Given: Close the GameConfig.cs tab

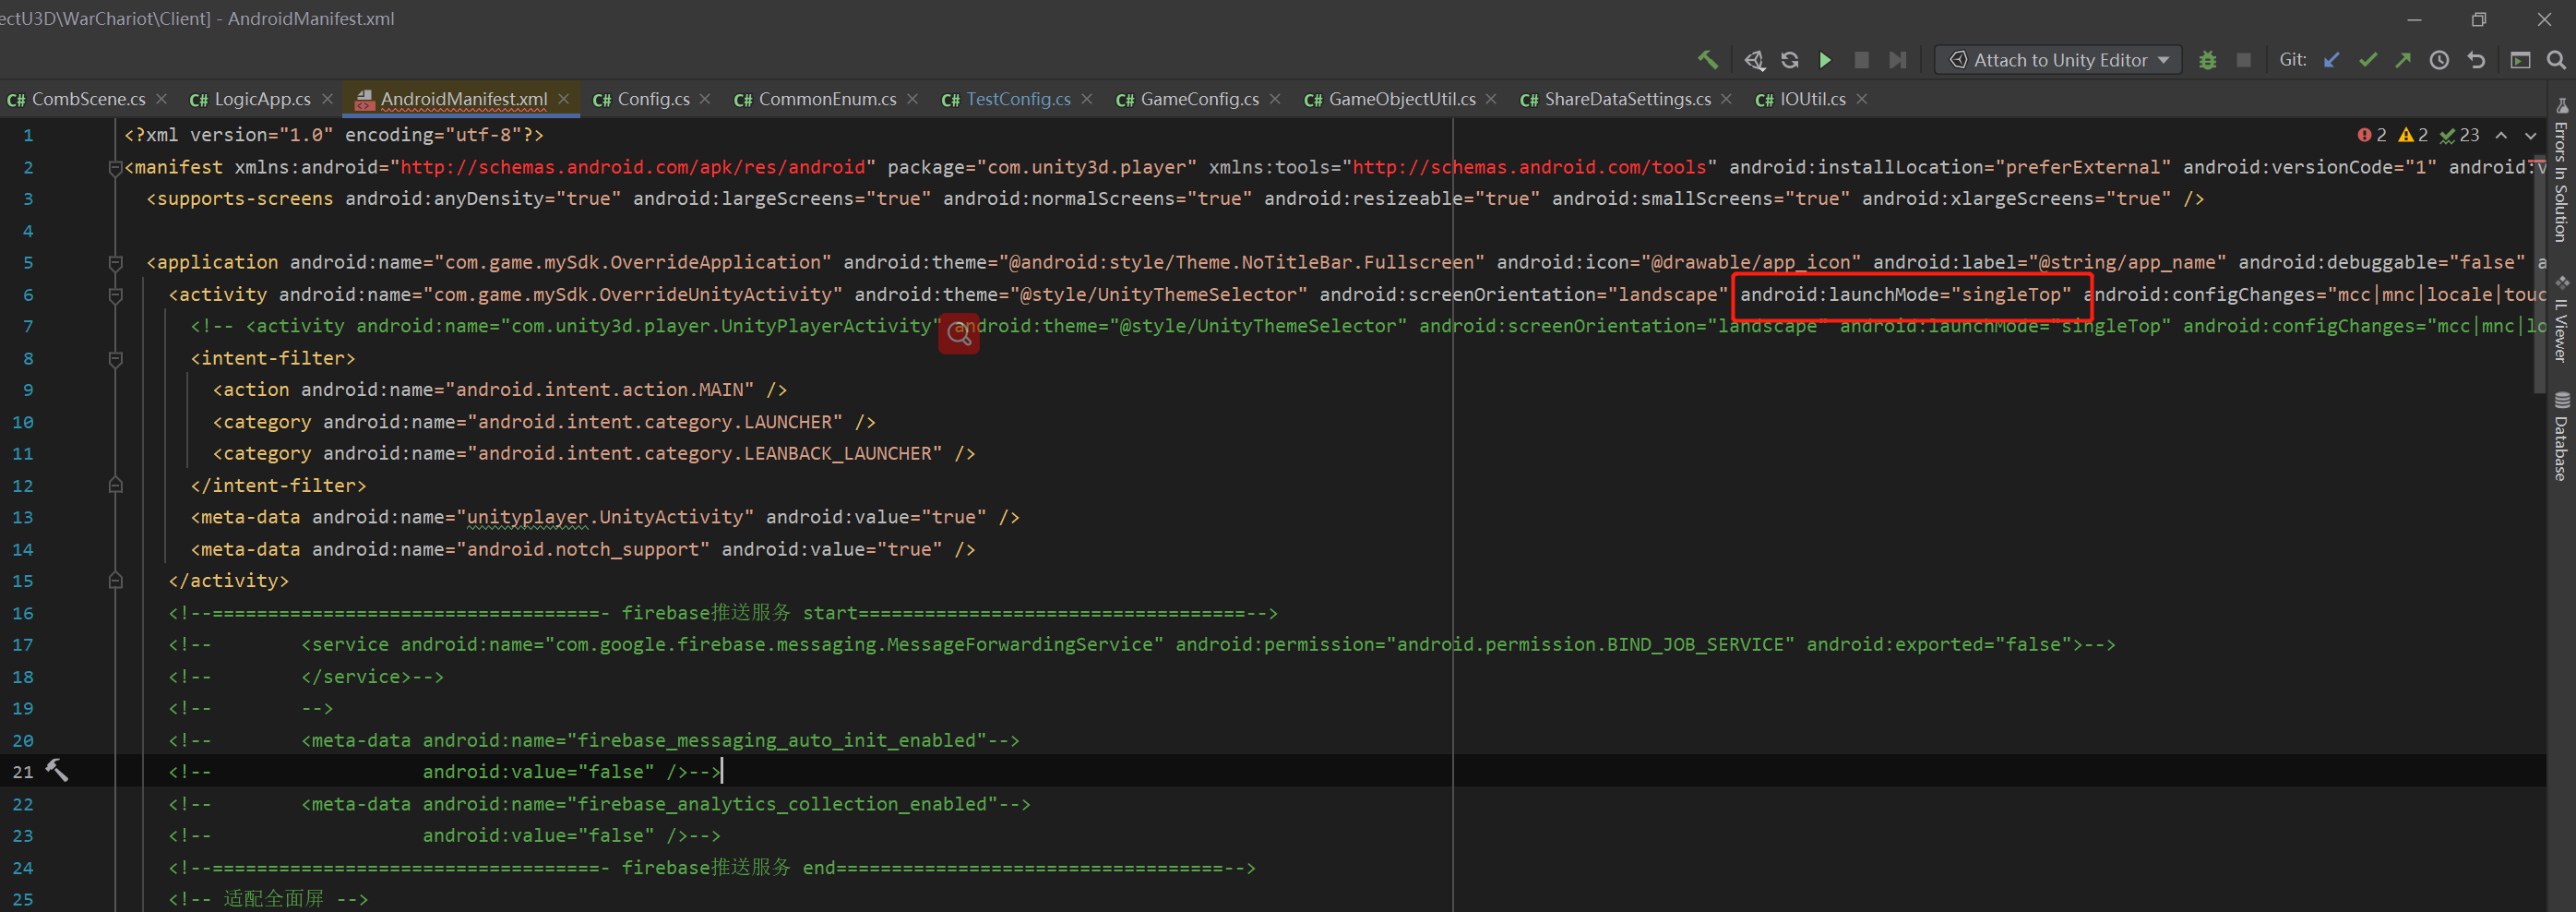Looking at the screenshot, I should pyautogui.click(x=1275, y=99).
